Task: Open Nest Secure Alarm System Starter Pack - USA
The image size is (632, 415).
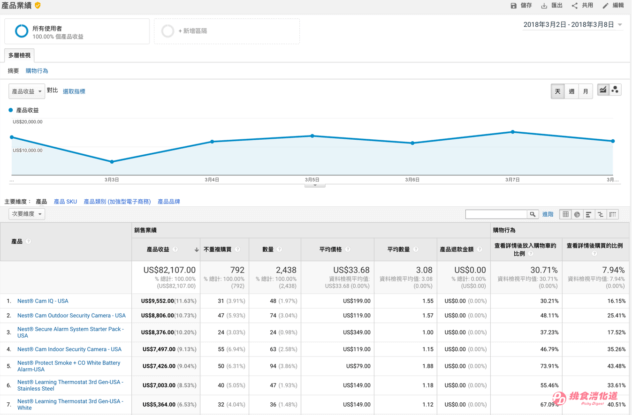Action: (x=71, y=332)
